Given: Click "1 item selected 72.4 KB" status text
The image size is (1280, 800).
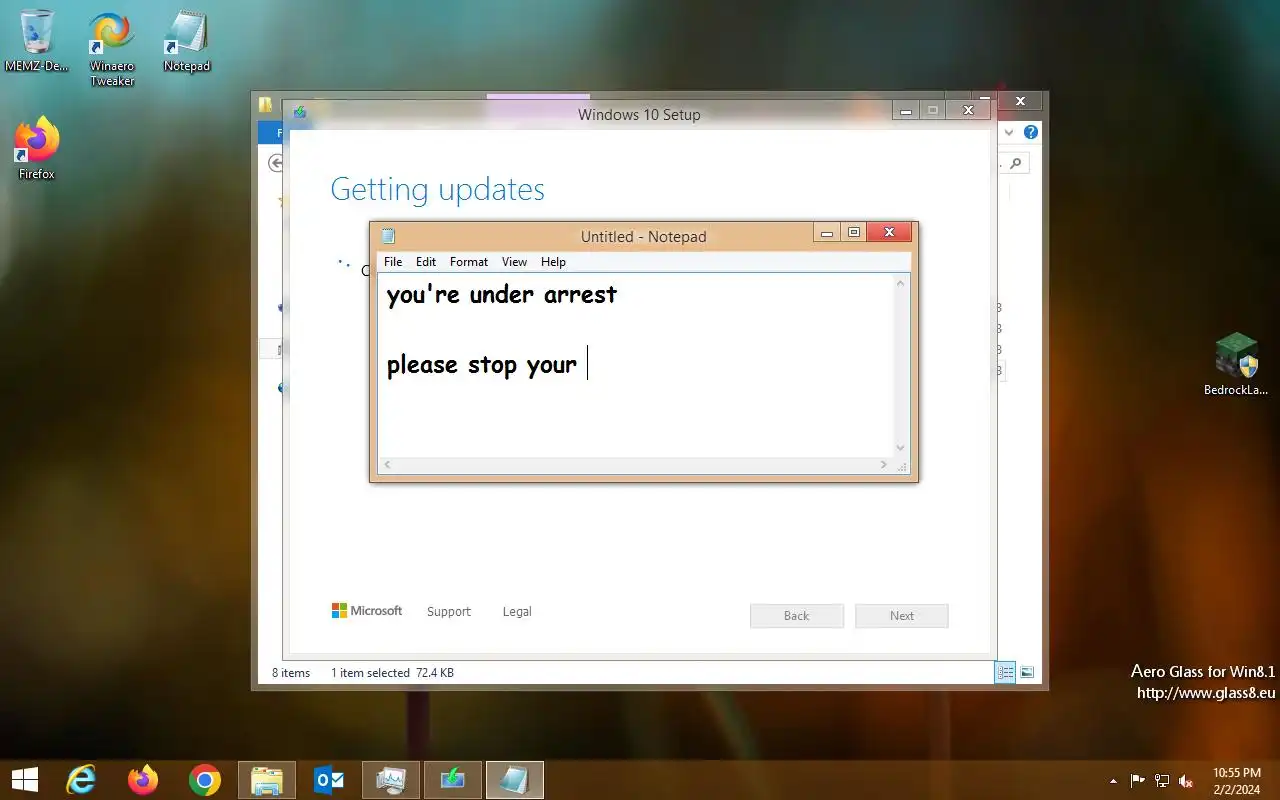Looking at the screenshot, I should coord(392,673).
